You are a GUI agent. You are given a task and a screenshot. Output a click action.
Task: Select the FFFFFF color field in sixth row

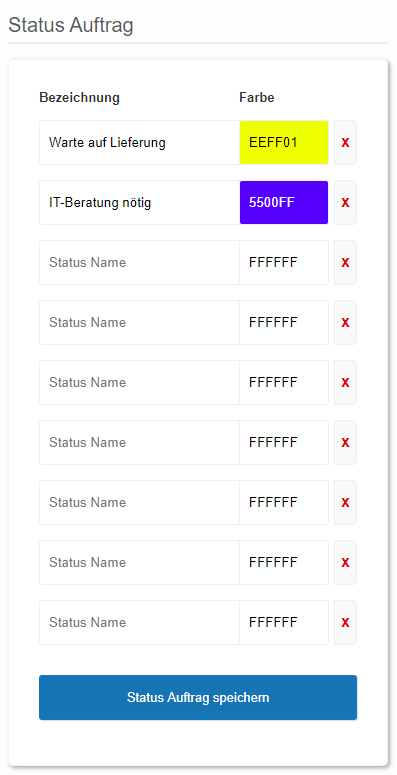[x=284, y=442]
